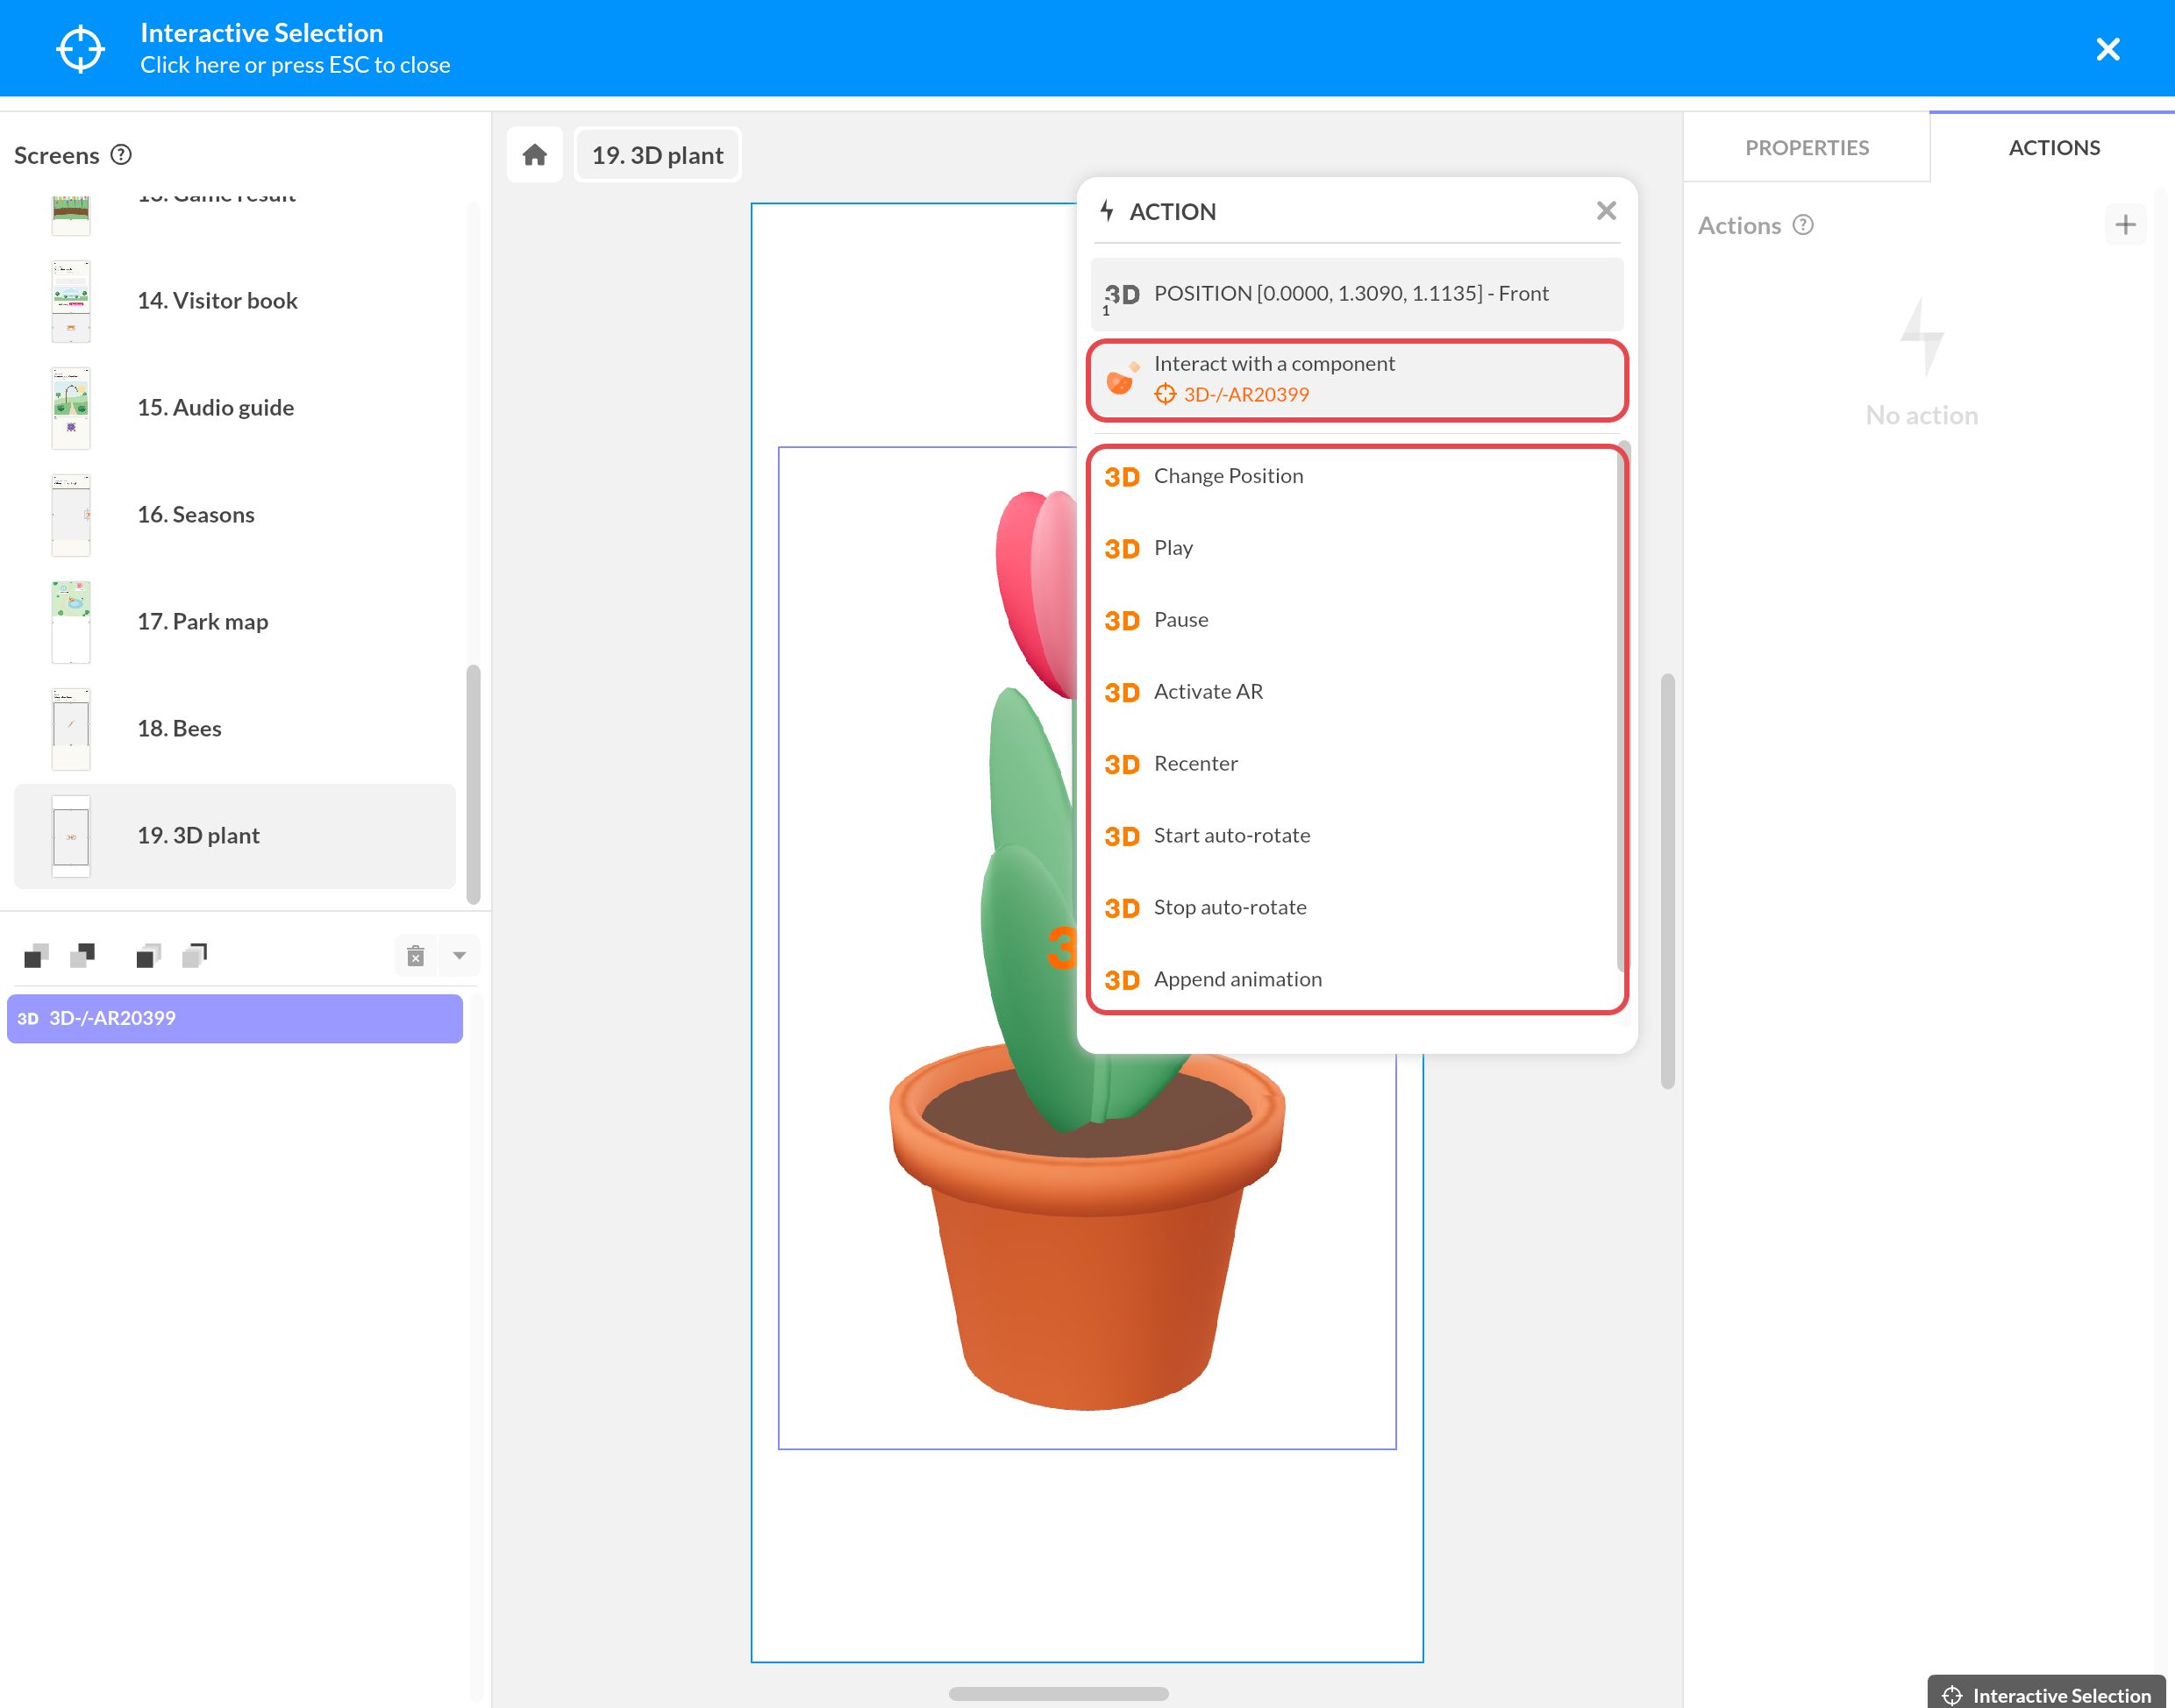Click the 19. 3D plant breadcrumb
This screenshot has width=2175, height=1708.
[658, 155]
